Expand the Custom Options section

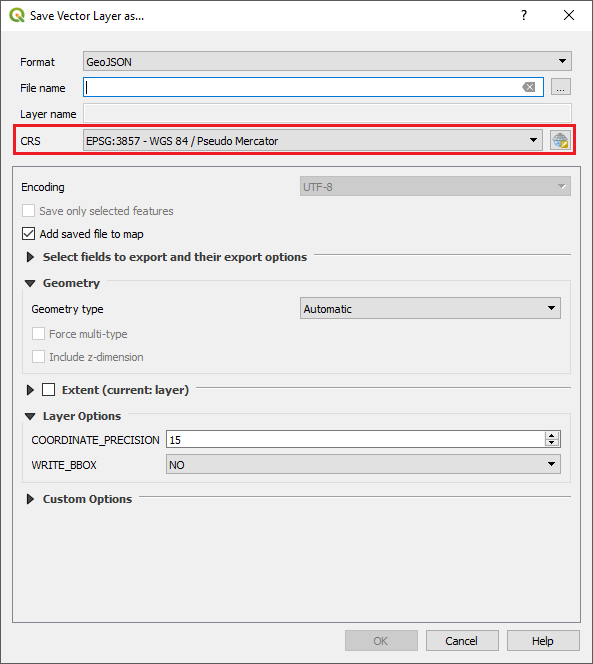pyautogui.click(x=30, y=499)
